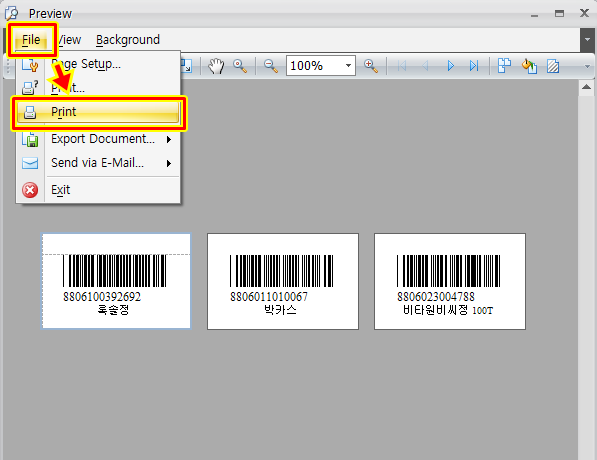Click the page Color fill icon
The width and height of the screenshot is (597, 460).
529,66
